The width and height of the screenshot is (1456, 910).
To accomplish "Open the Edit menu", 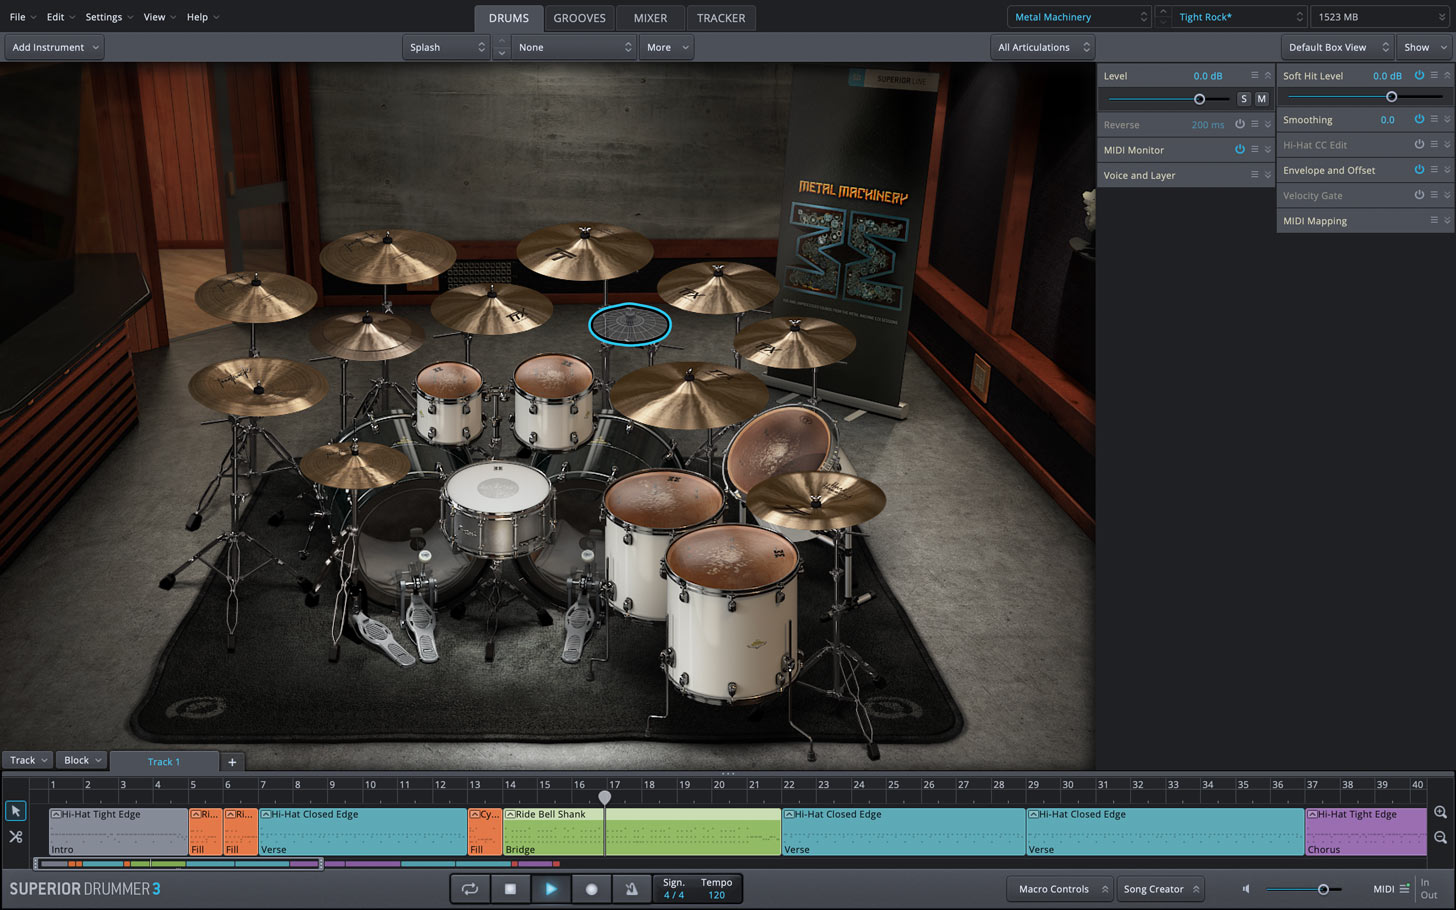I will (60, 17).
